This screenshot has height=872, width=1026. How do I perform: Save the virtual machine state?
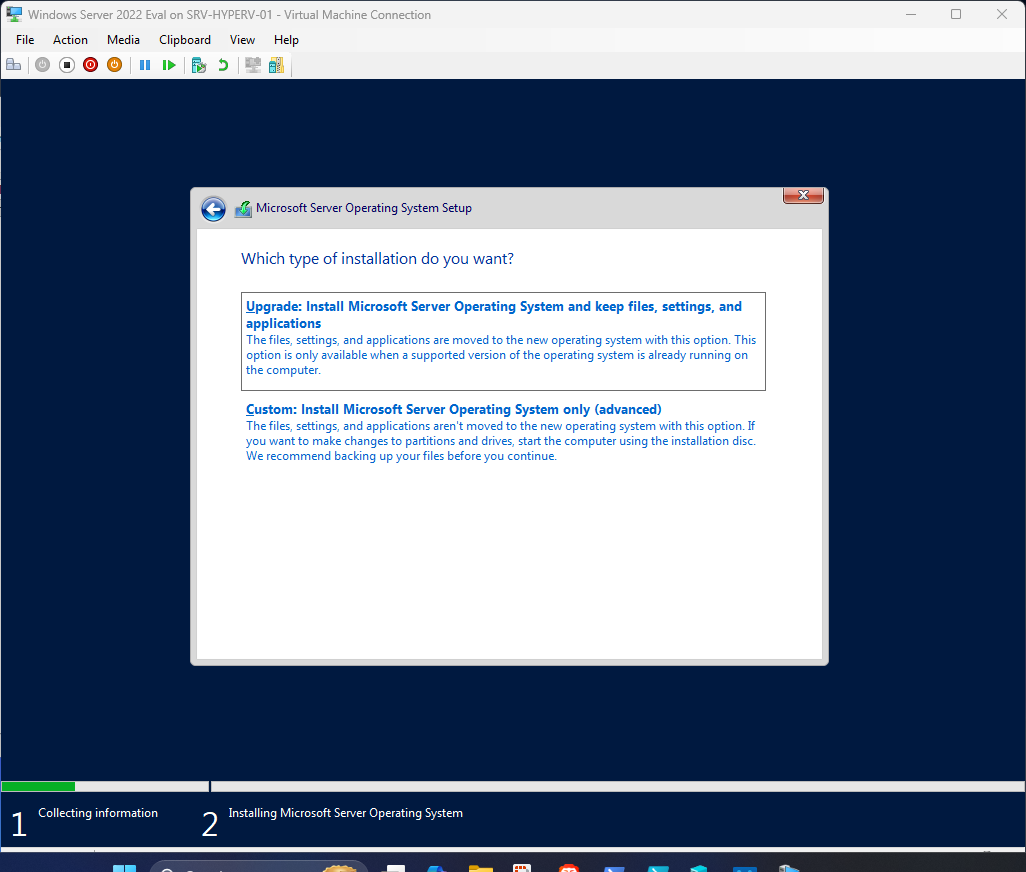click(114, 64)
